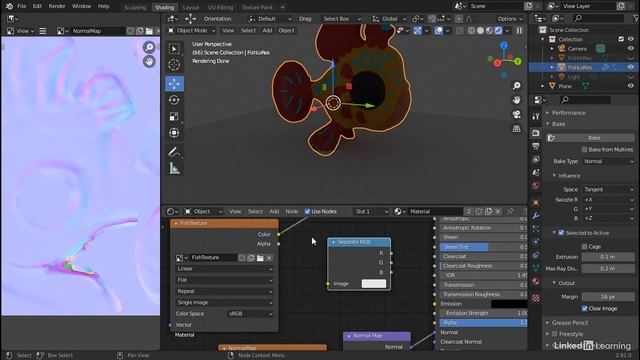Image resolution: width=640 pixels, height=360 pixels.
Task: Adjust the Alpha slider in shader node
Action: [483, 323]
